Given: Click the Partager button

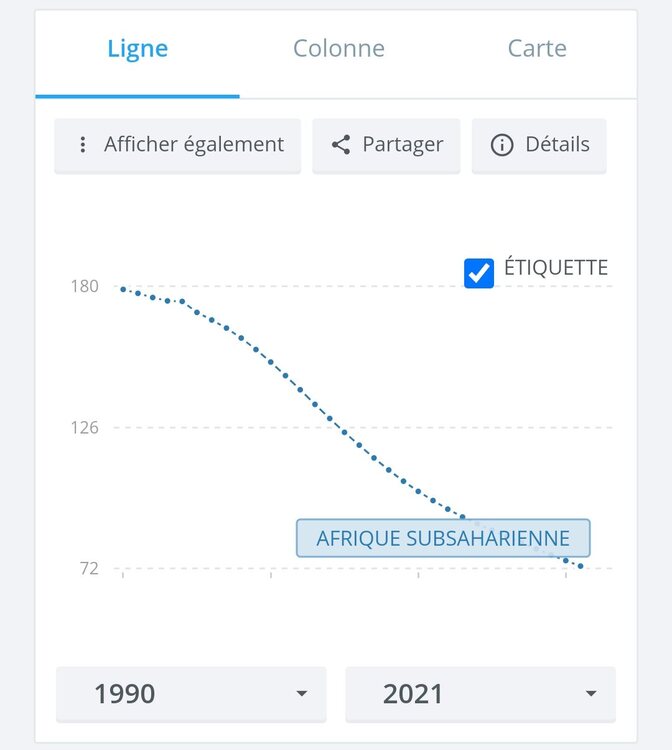Looking at the screenshot, I should (386, 145).
